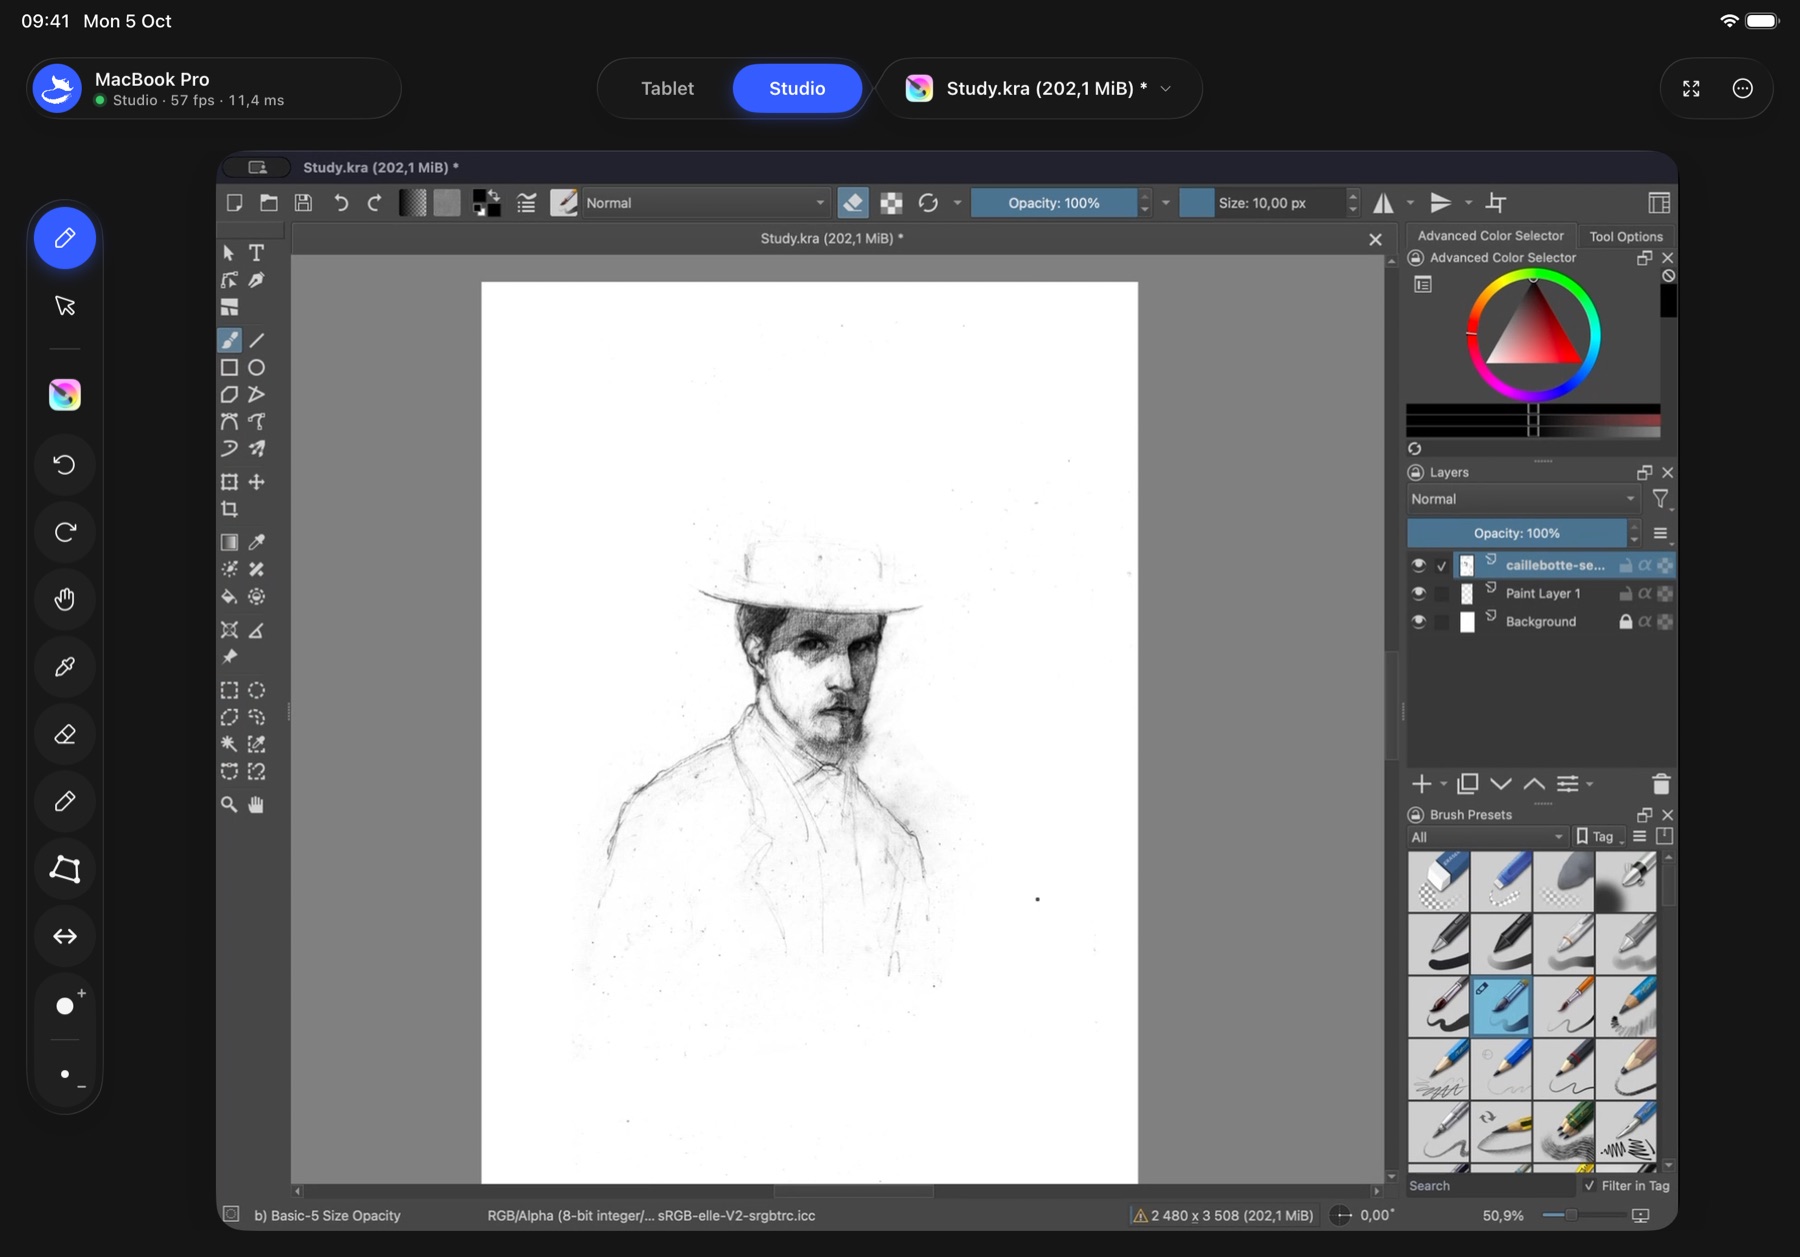
Task: Tap the eyedropper button in left sidebar
Action: pos(65,667)
